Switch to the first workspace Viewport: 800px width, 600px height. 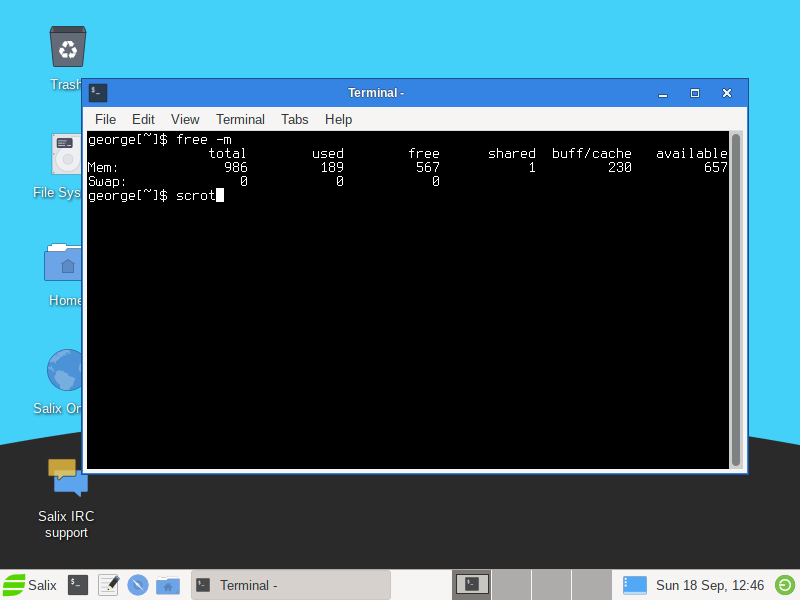pos(472,585)
